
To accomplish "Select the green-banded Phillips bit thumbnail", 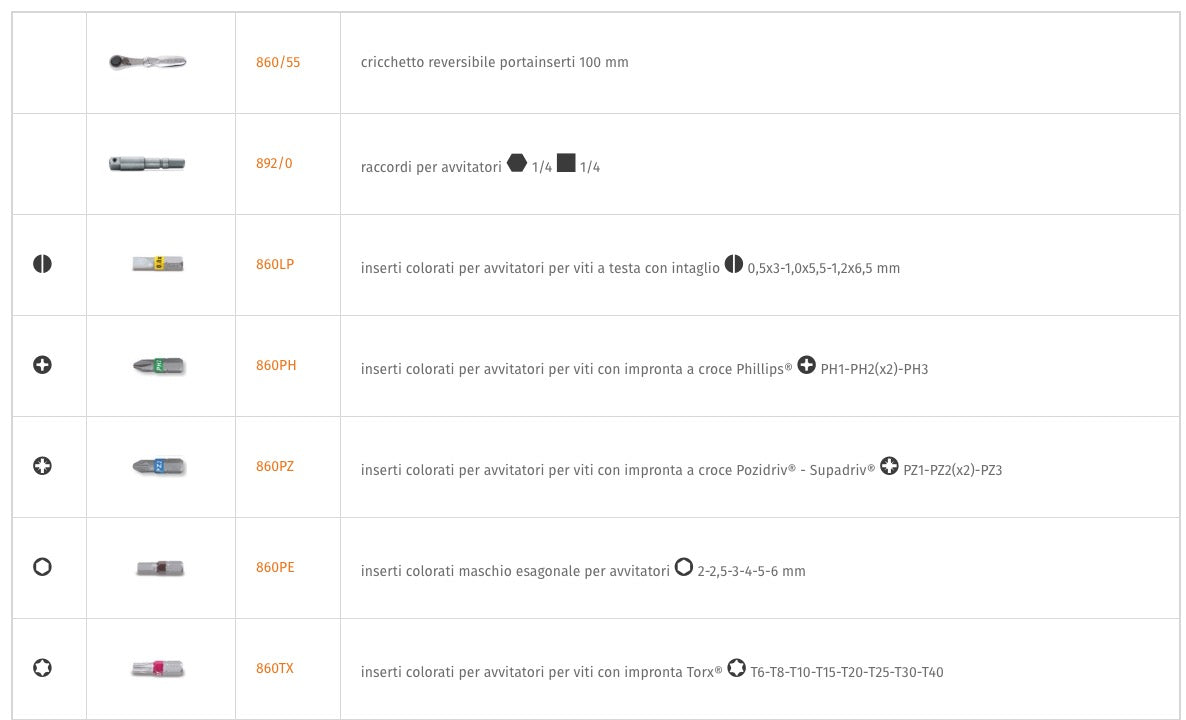I will click(x=159, y=366).
